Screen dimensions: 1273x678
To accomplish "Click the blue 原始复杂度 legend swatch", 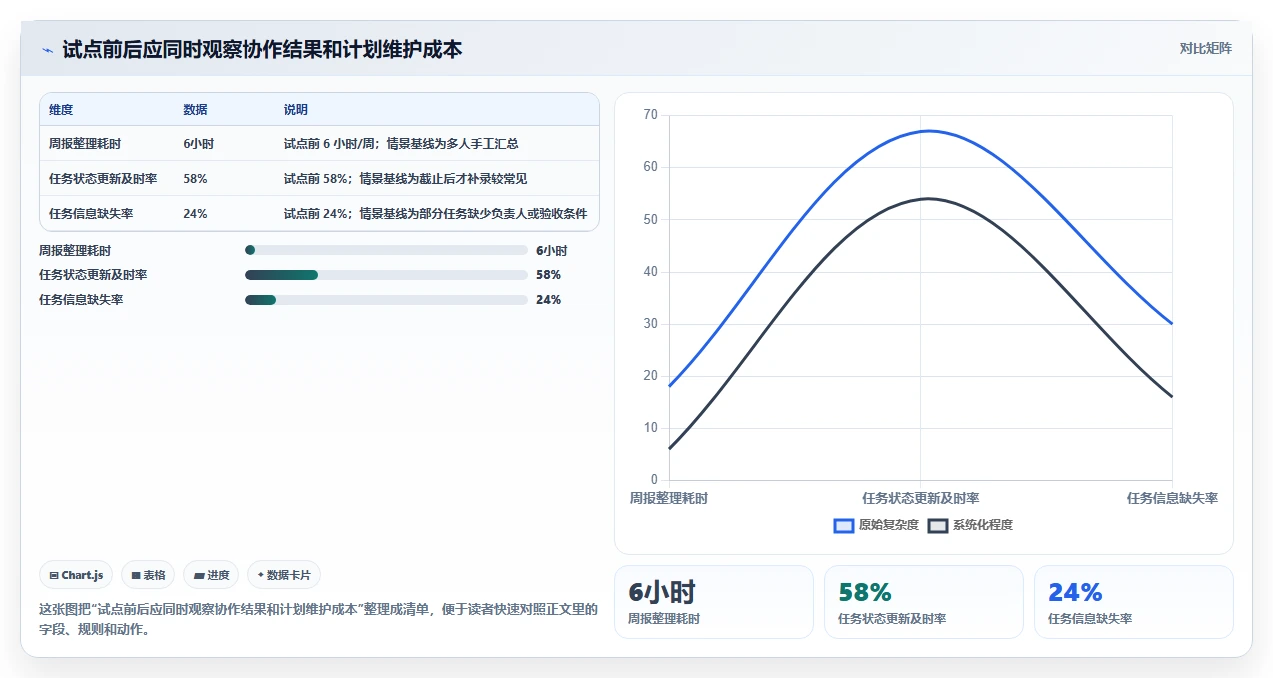I will click(x=844, y=525).
